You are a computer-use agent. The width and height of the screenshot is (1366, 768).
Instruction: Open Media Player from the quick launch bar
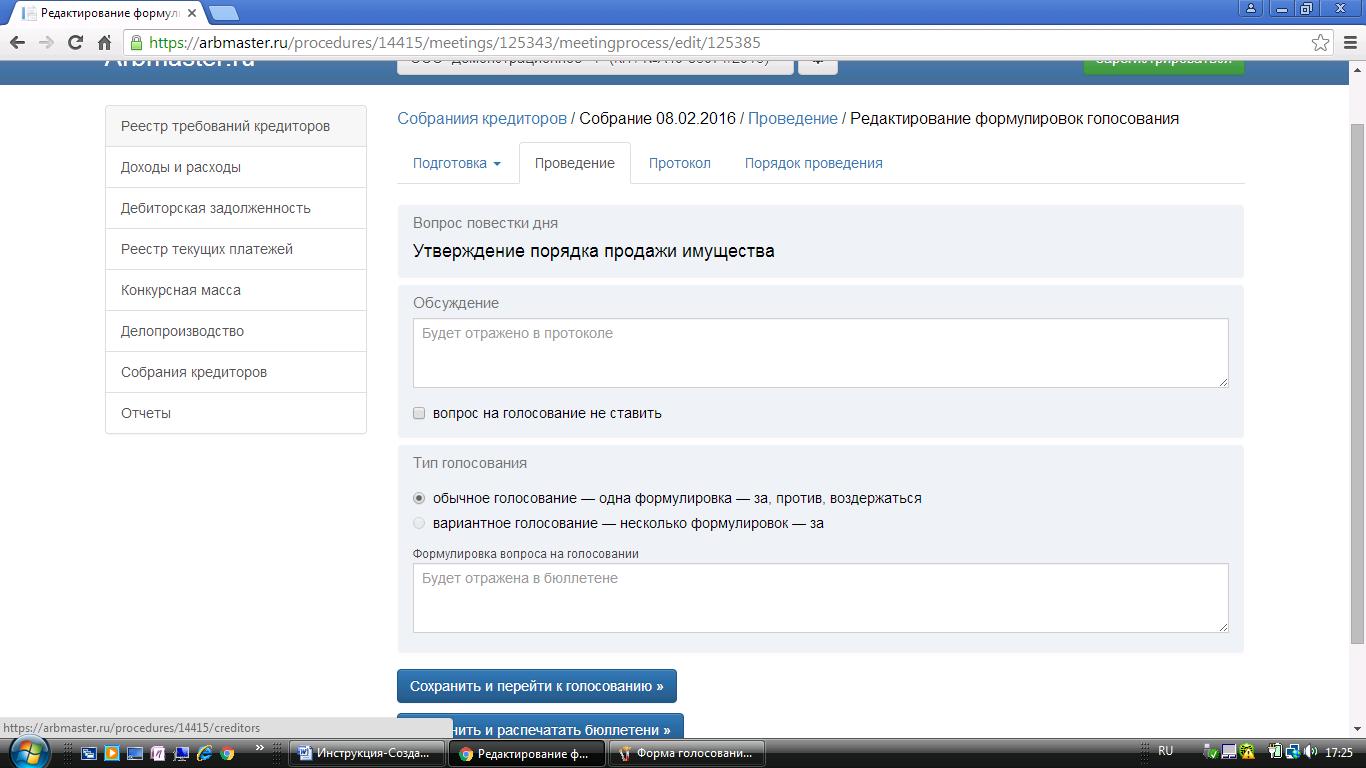tap(112, 753)
